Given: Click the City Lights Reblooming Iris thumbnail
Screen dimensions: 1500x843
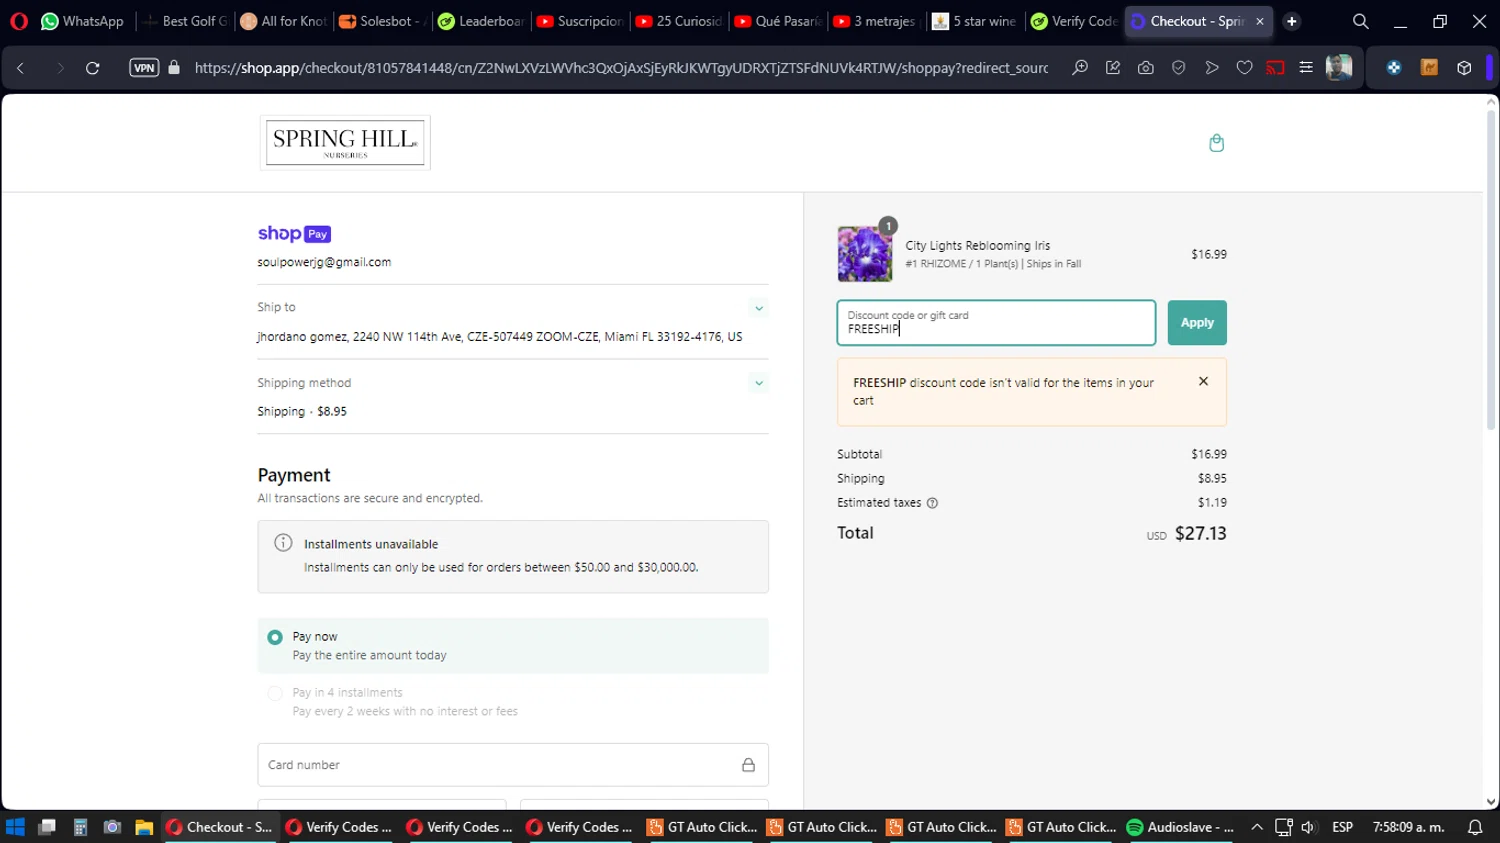Looking at the screenshot, I should [865, 253].
